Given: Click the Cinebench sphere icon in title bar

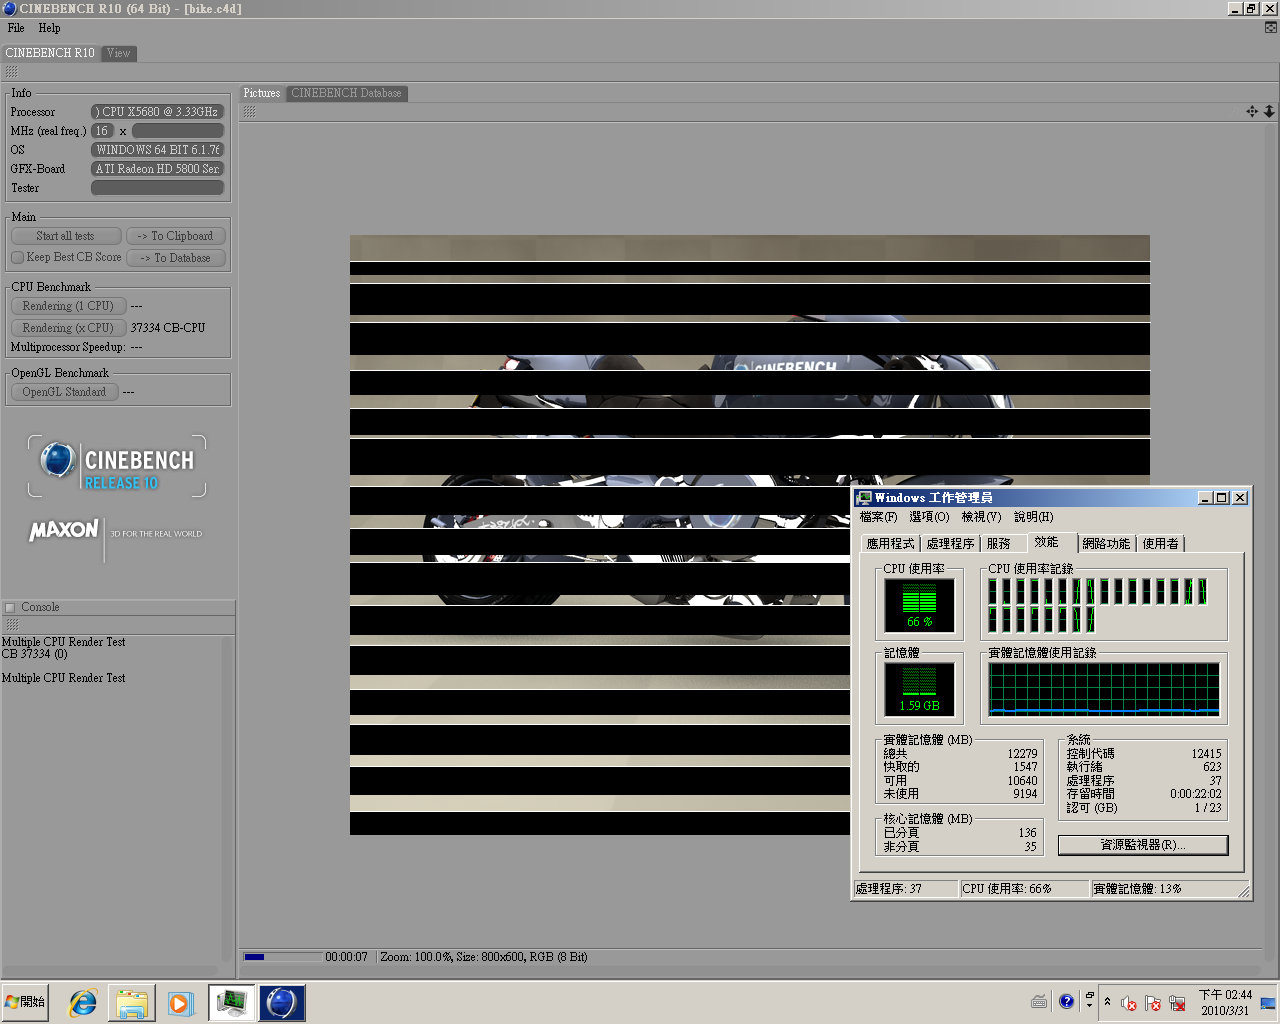Looking at the screenshot, I should 9,8.
